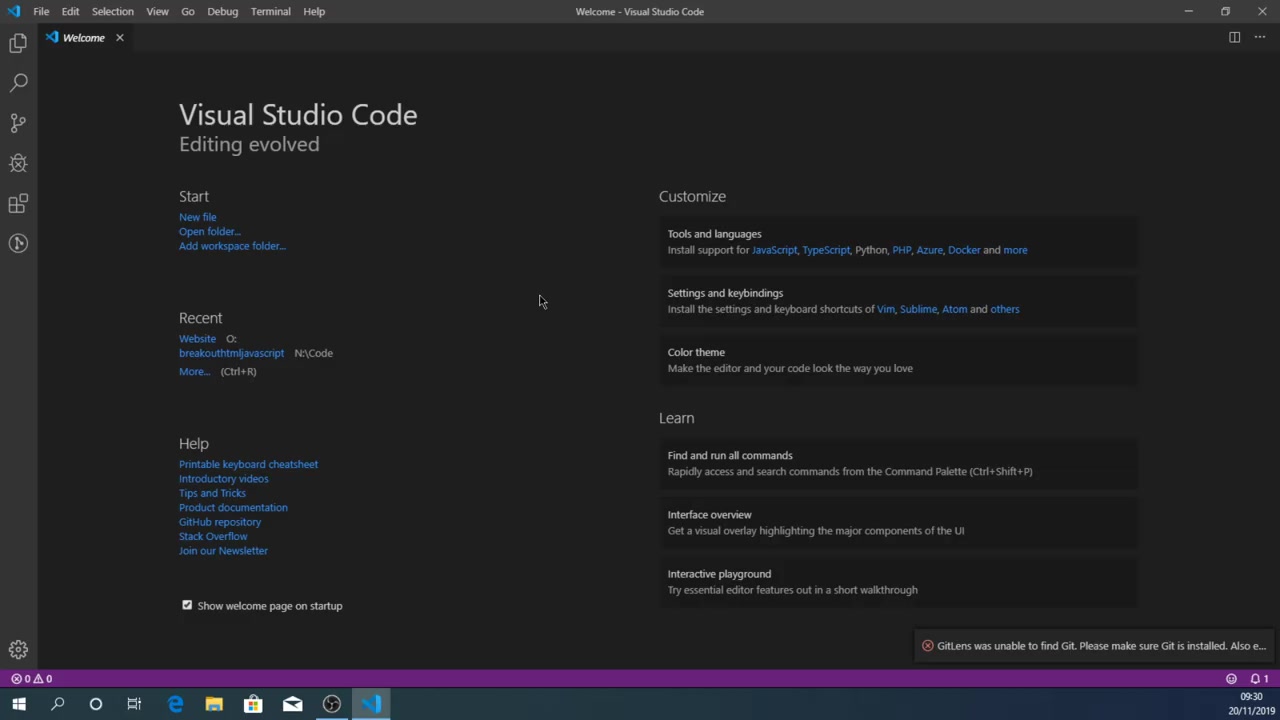Click the Atom keybindings link
This screenshot has width=1280, height=720.
pos(954,309)
